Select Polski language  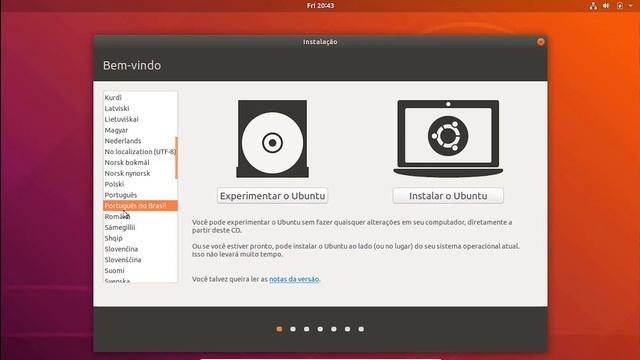pyautogui.click(x=140, y=184)
